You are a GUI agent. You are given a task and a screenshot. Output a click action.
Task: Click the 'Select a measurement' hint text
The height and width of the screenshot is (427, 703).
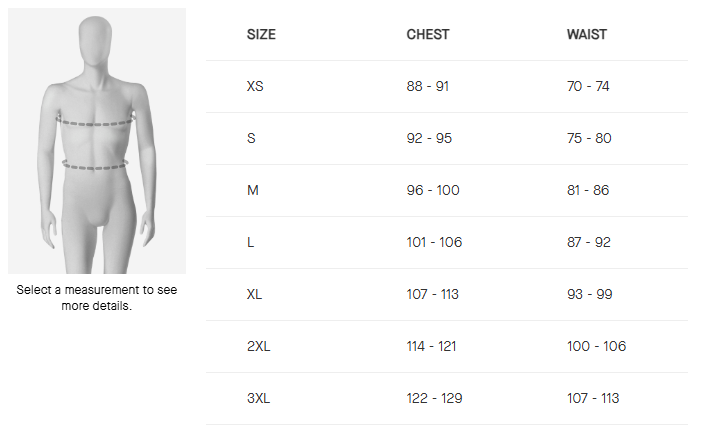[96, 297]
